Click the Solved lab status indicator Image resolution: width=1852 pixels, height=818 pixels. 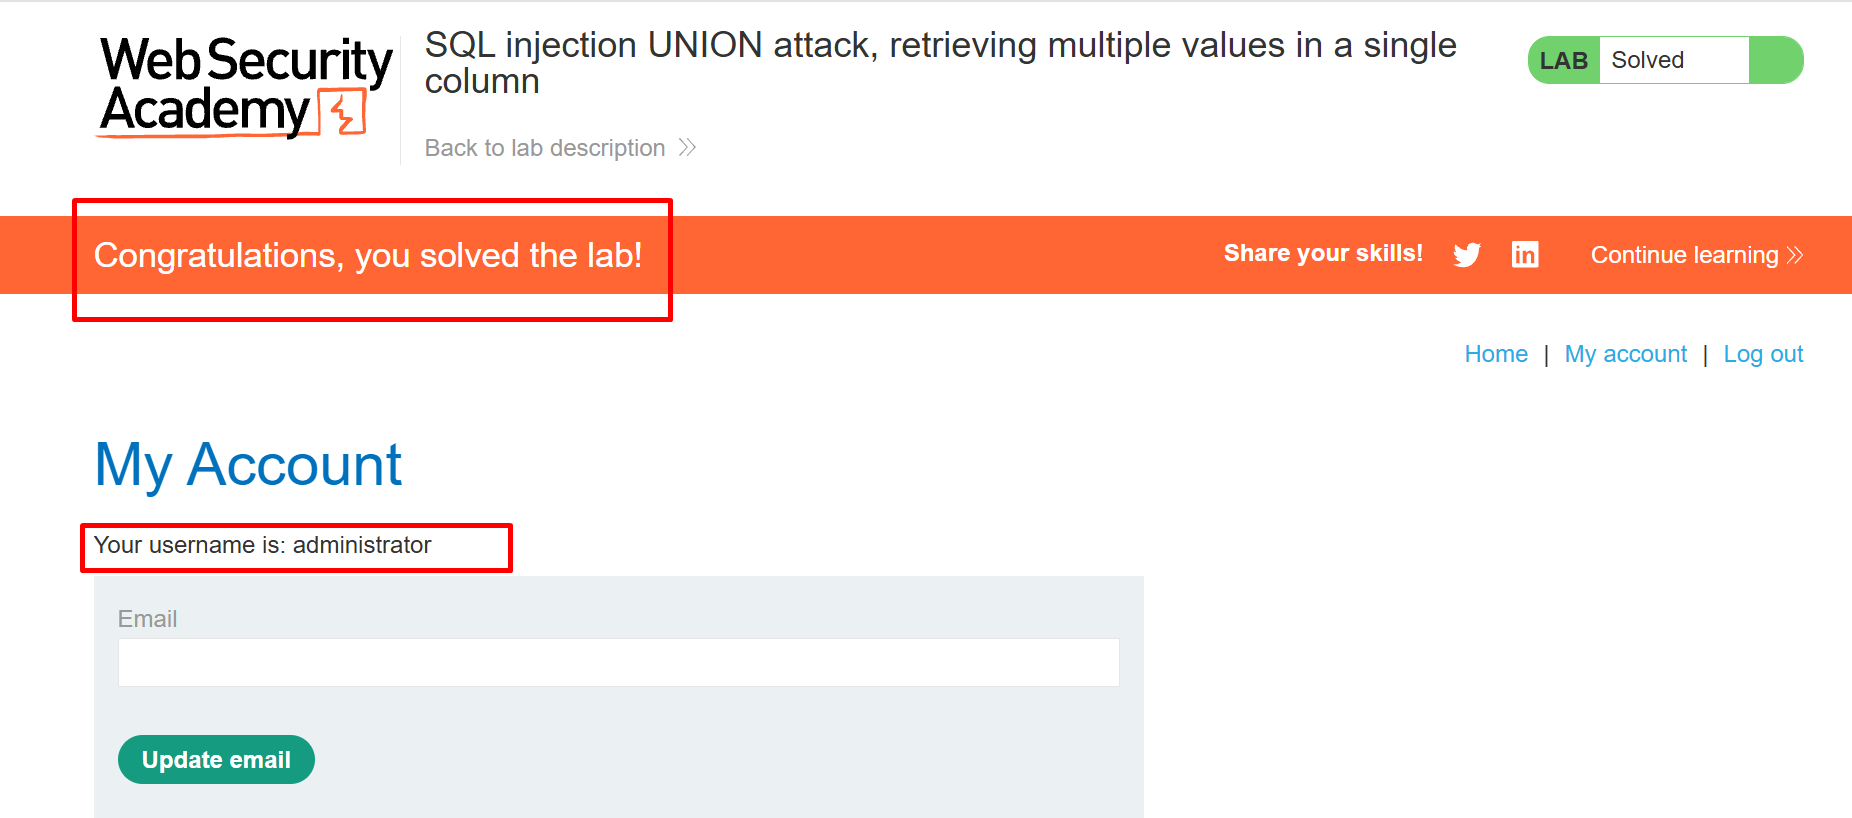click(x=1648, y=60)
